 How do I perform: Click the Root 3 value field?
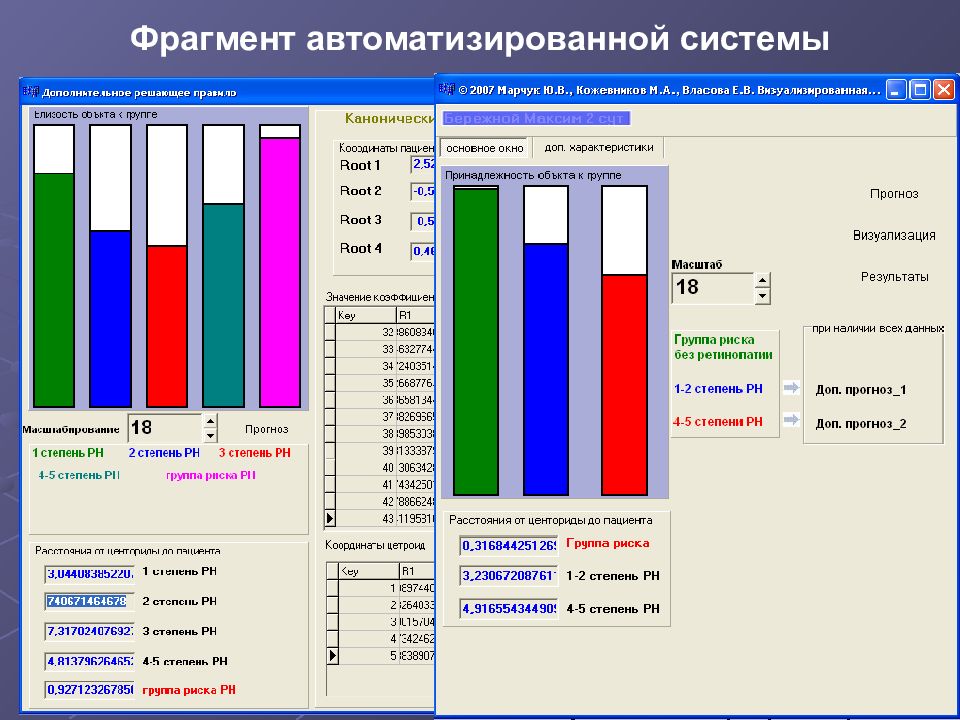tap(423, 221)
